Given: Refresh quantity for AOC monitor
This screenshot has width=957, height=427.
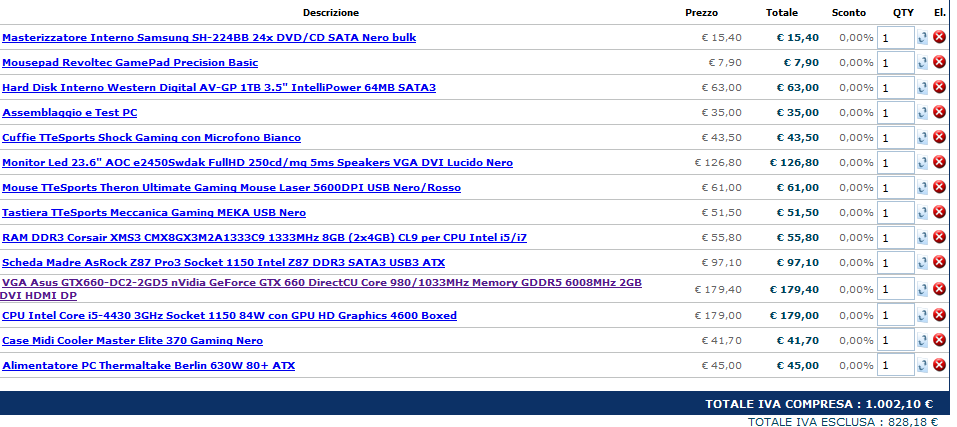Looking at the screenshot, I should (x=922, y=163).
